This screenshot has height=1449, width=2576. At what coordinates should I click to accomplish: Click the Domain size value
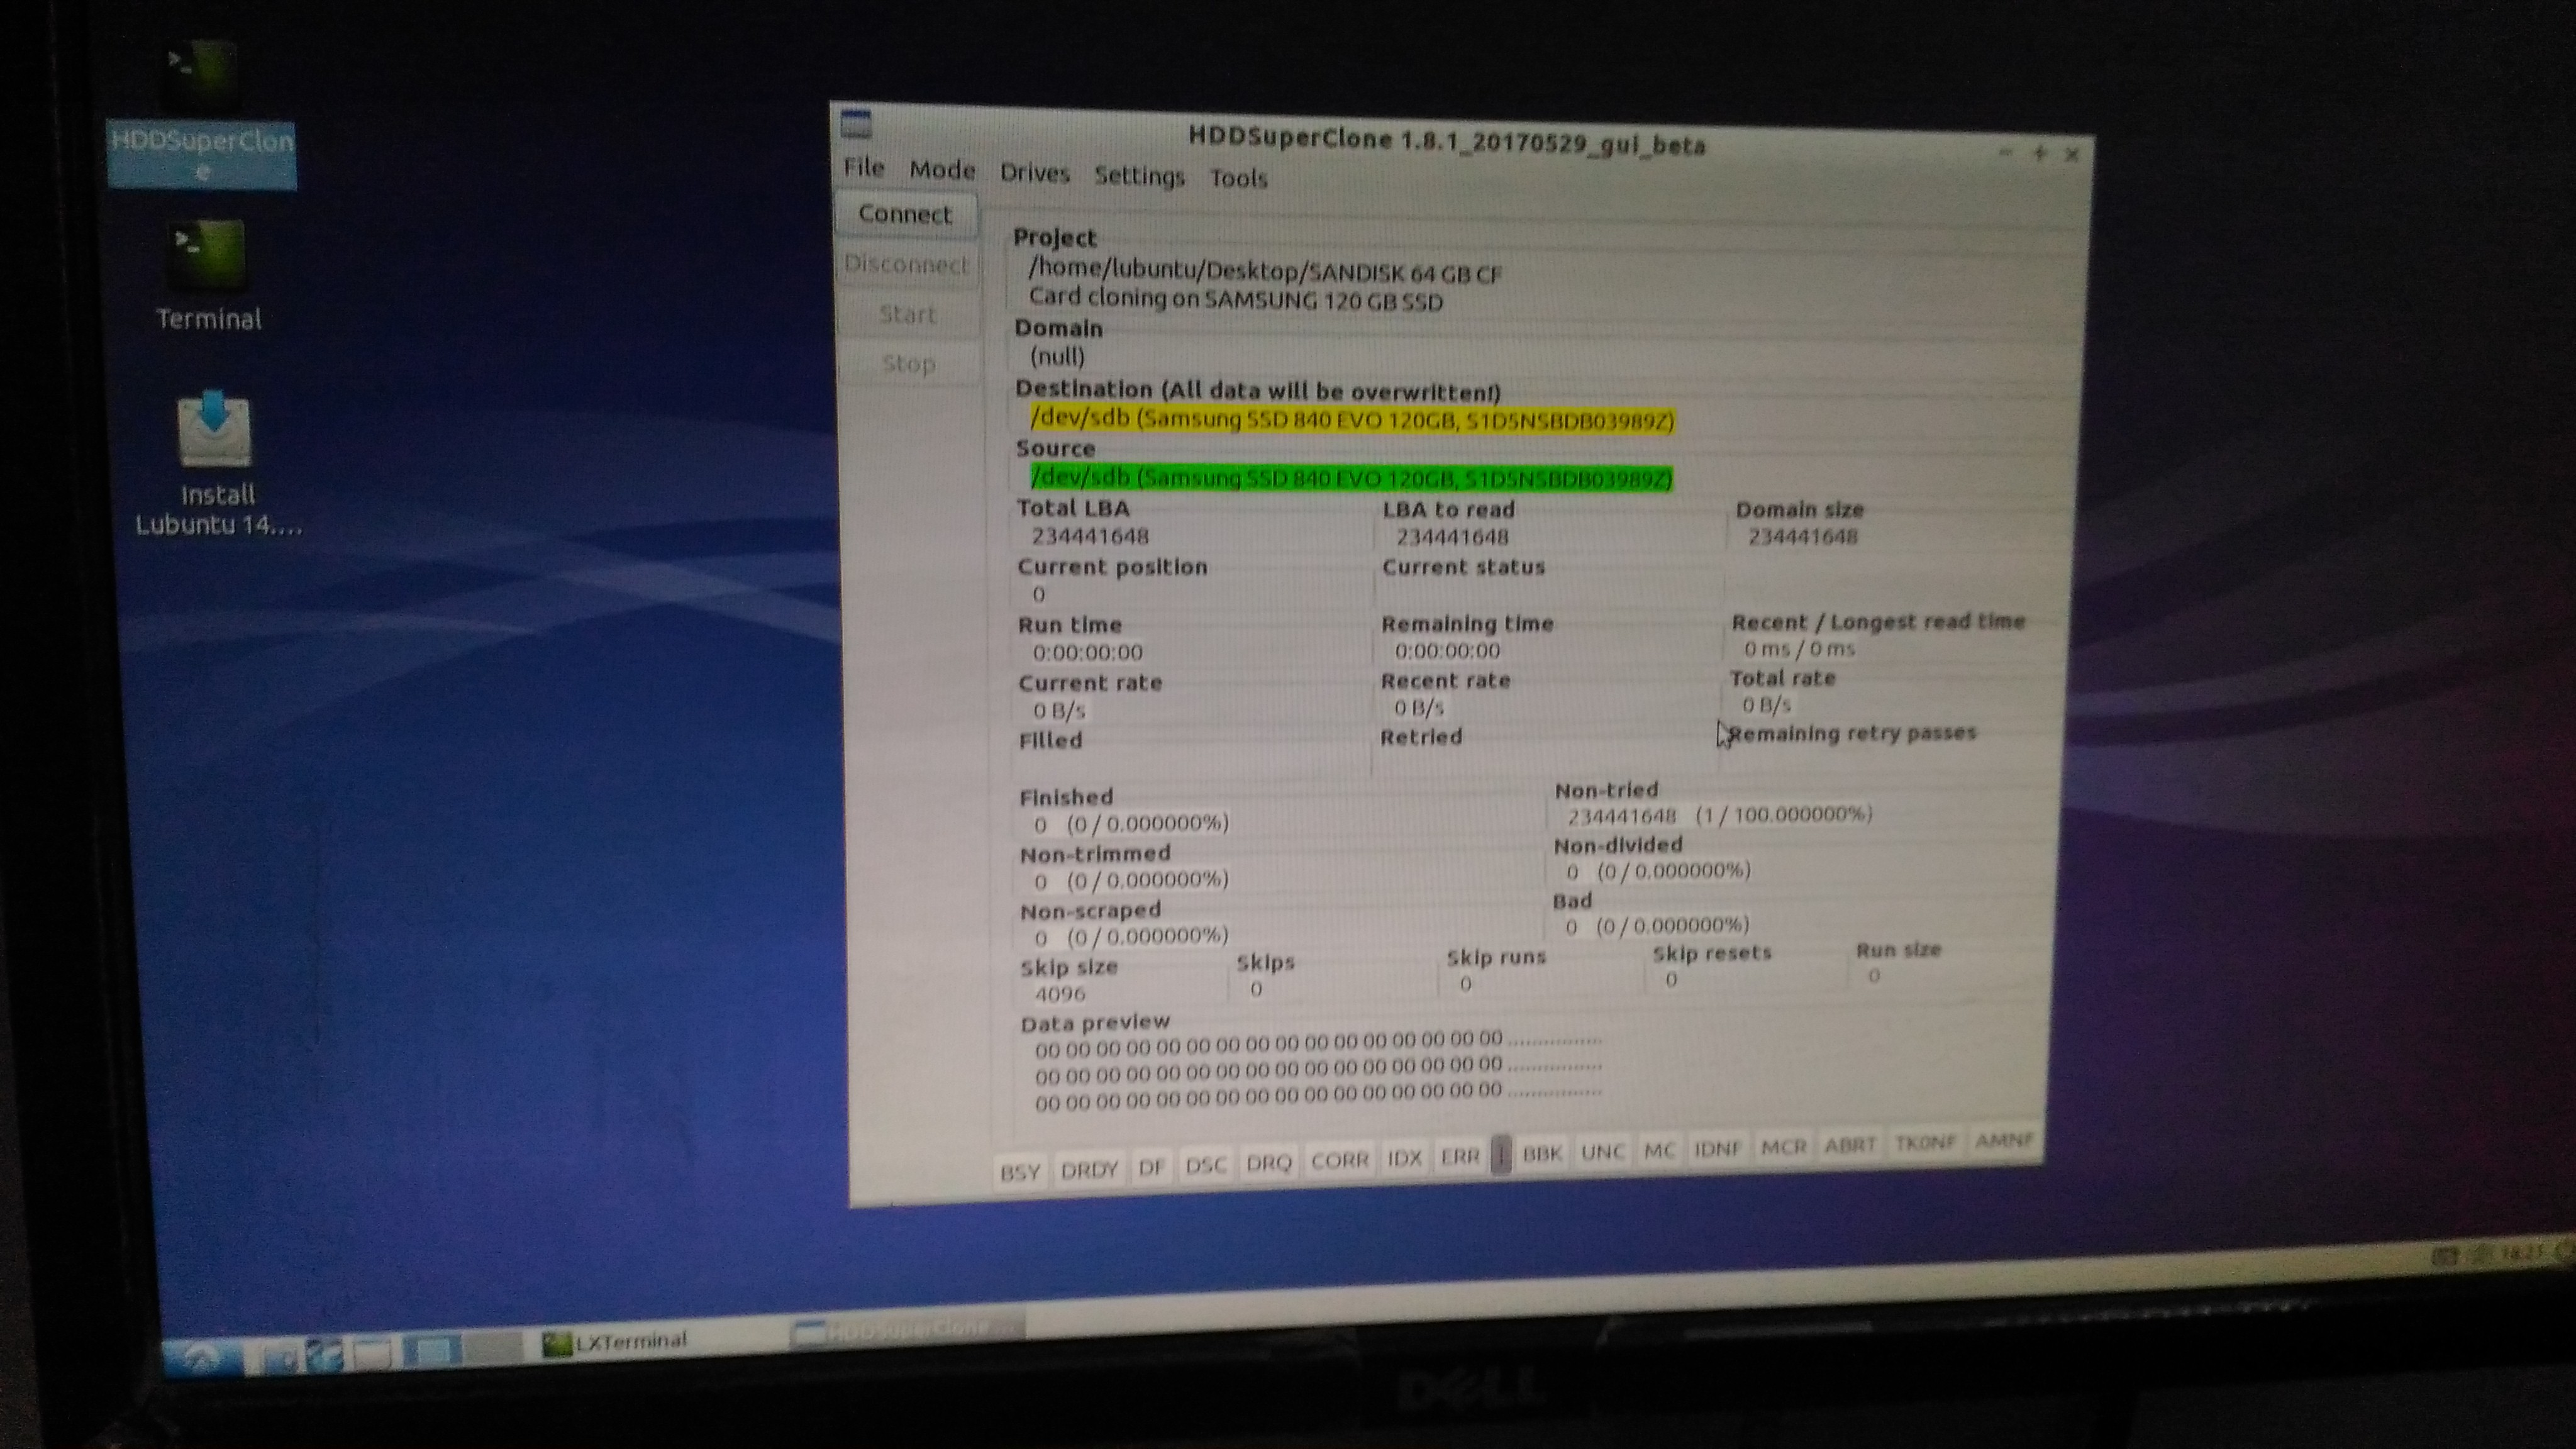point(1802,537)
